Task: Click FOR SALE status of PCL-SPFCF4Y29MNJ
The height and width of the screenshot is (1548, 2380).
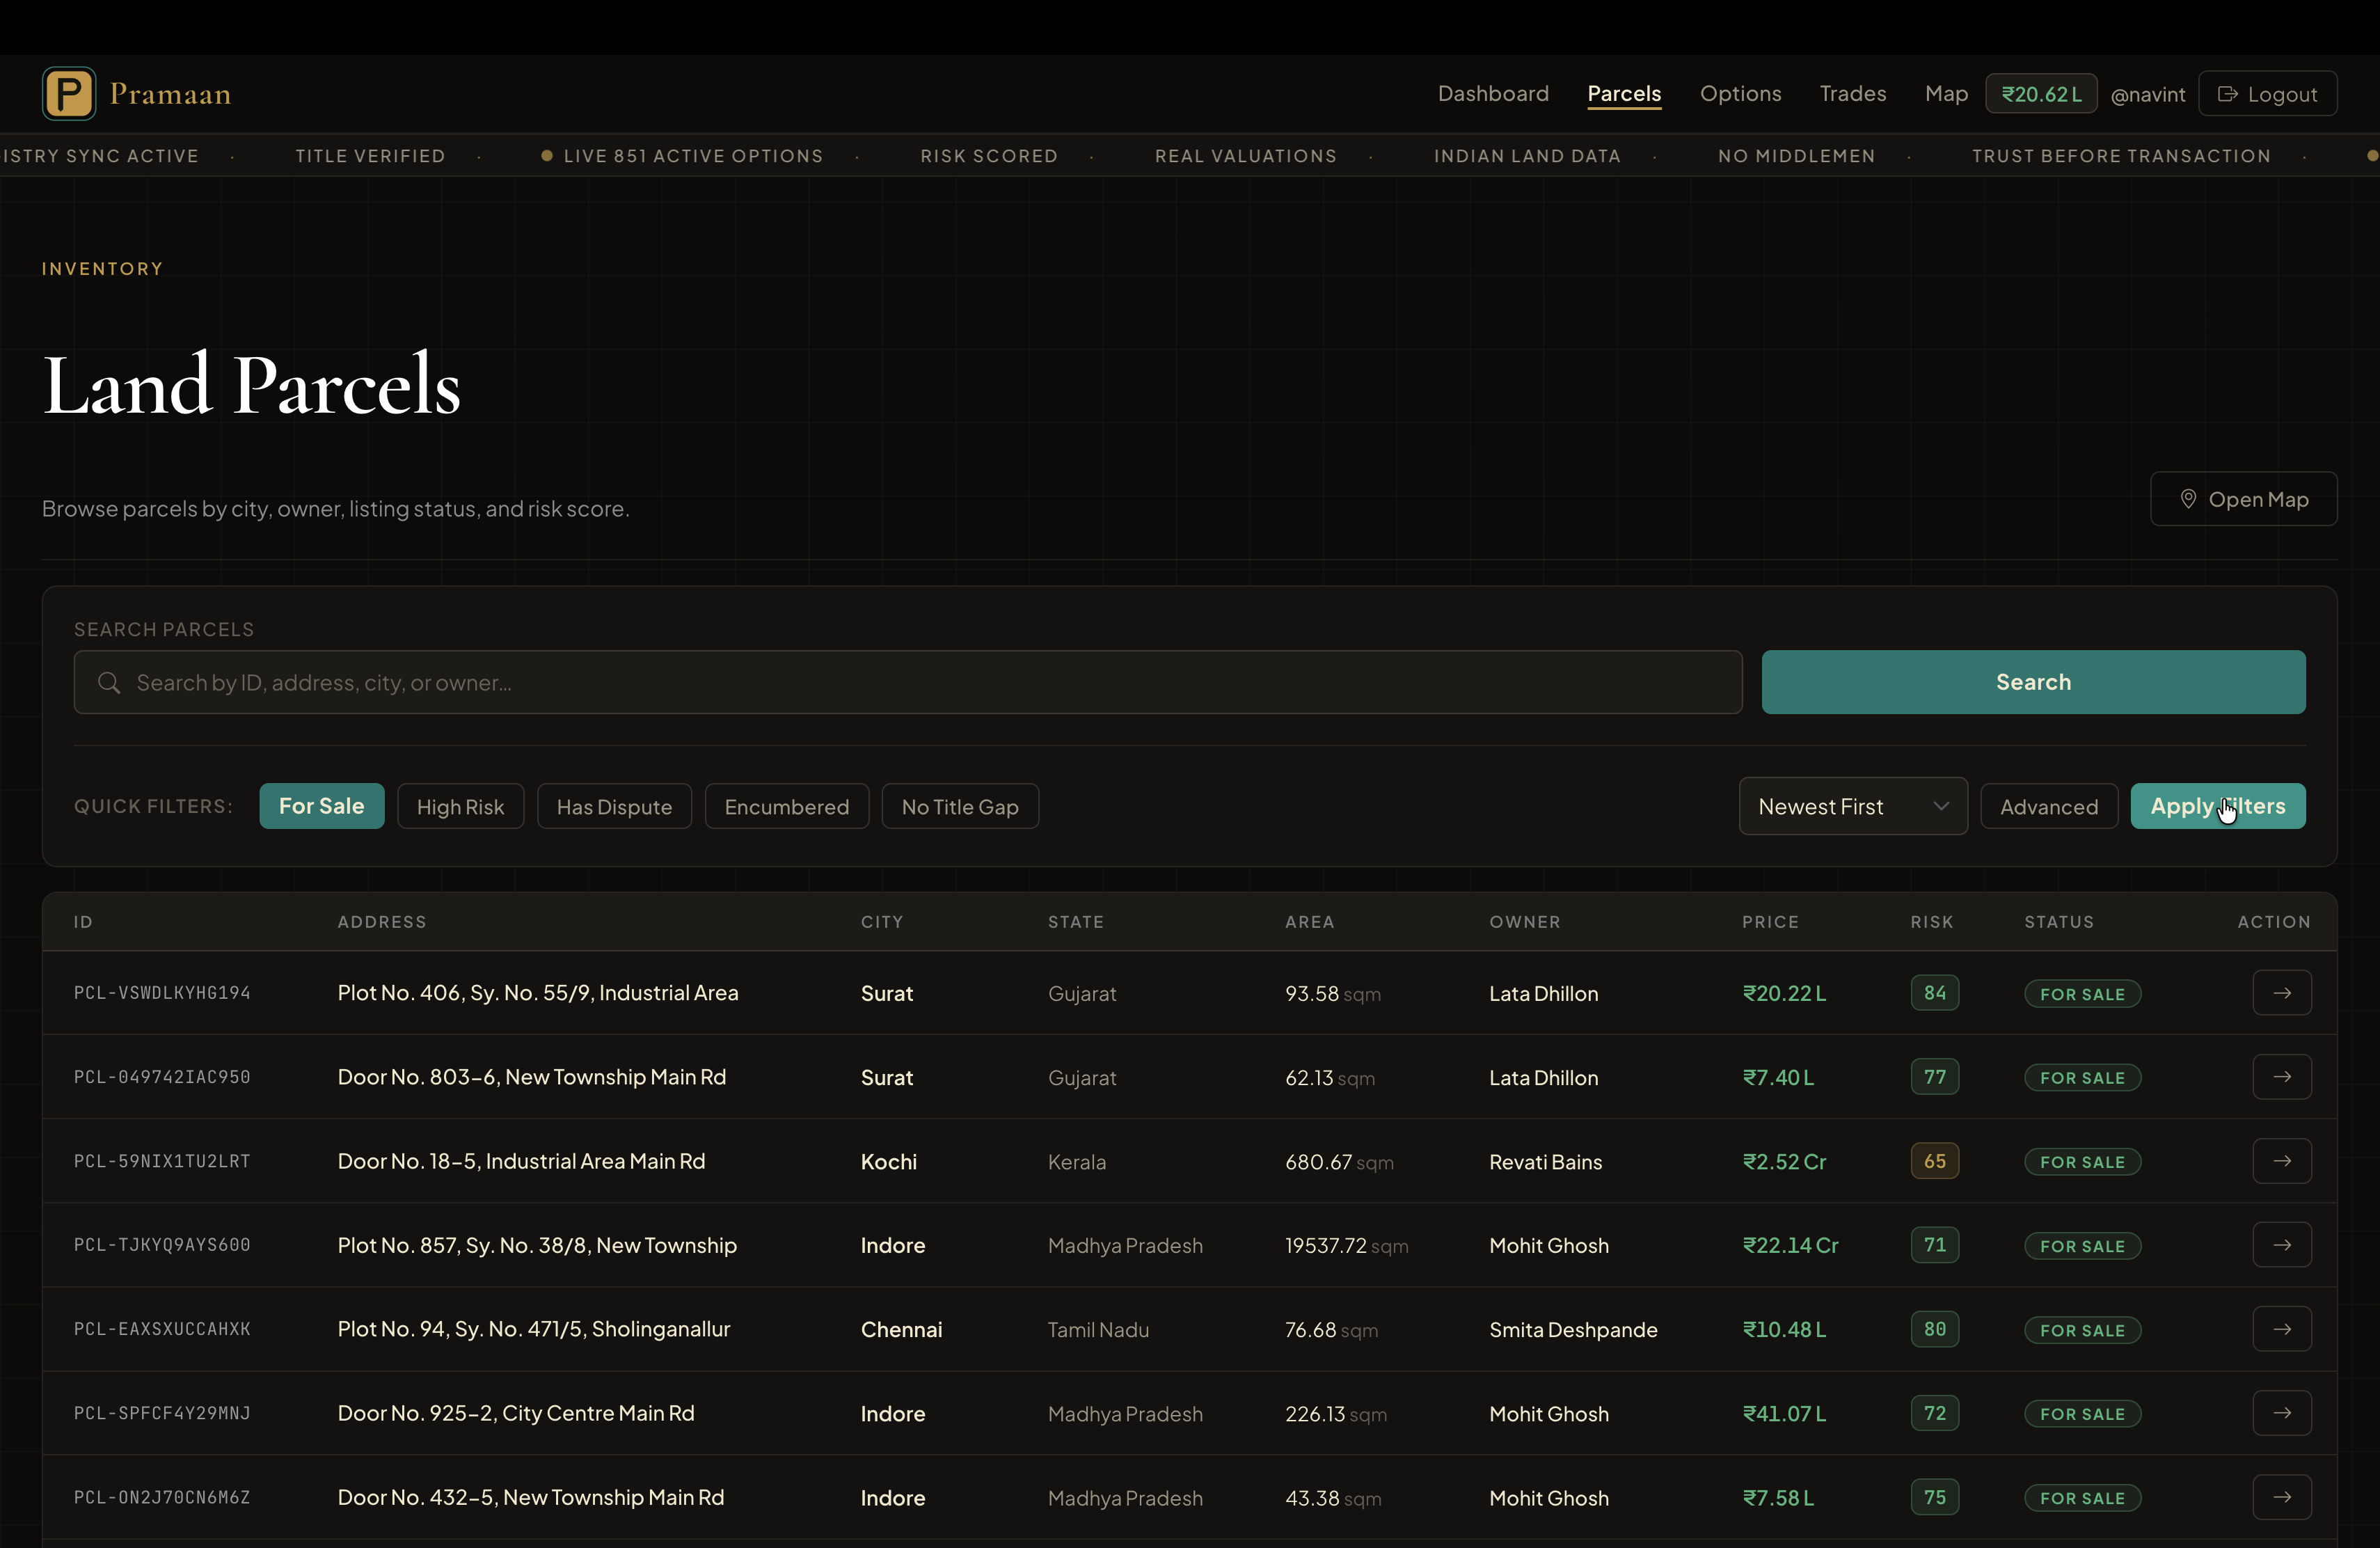Action: [x=2082, y=1414]
